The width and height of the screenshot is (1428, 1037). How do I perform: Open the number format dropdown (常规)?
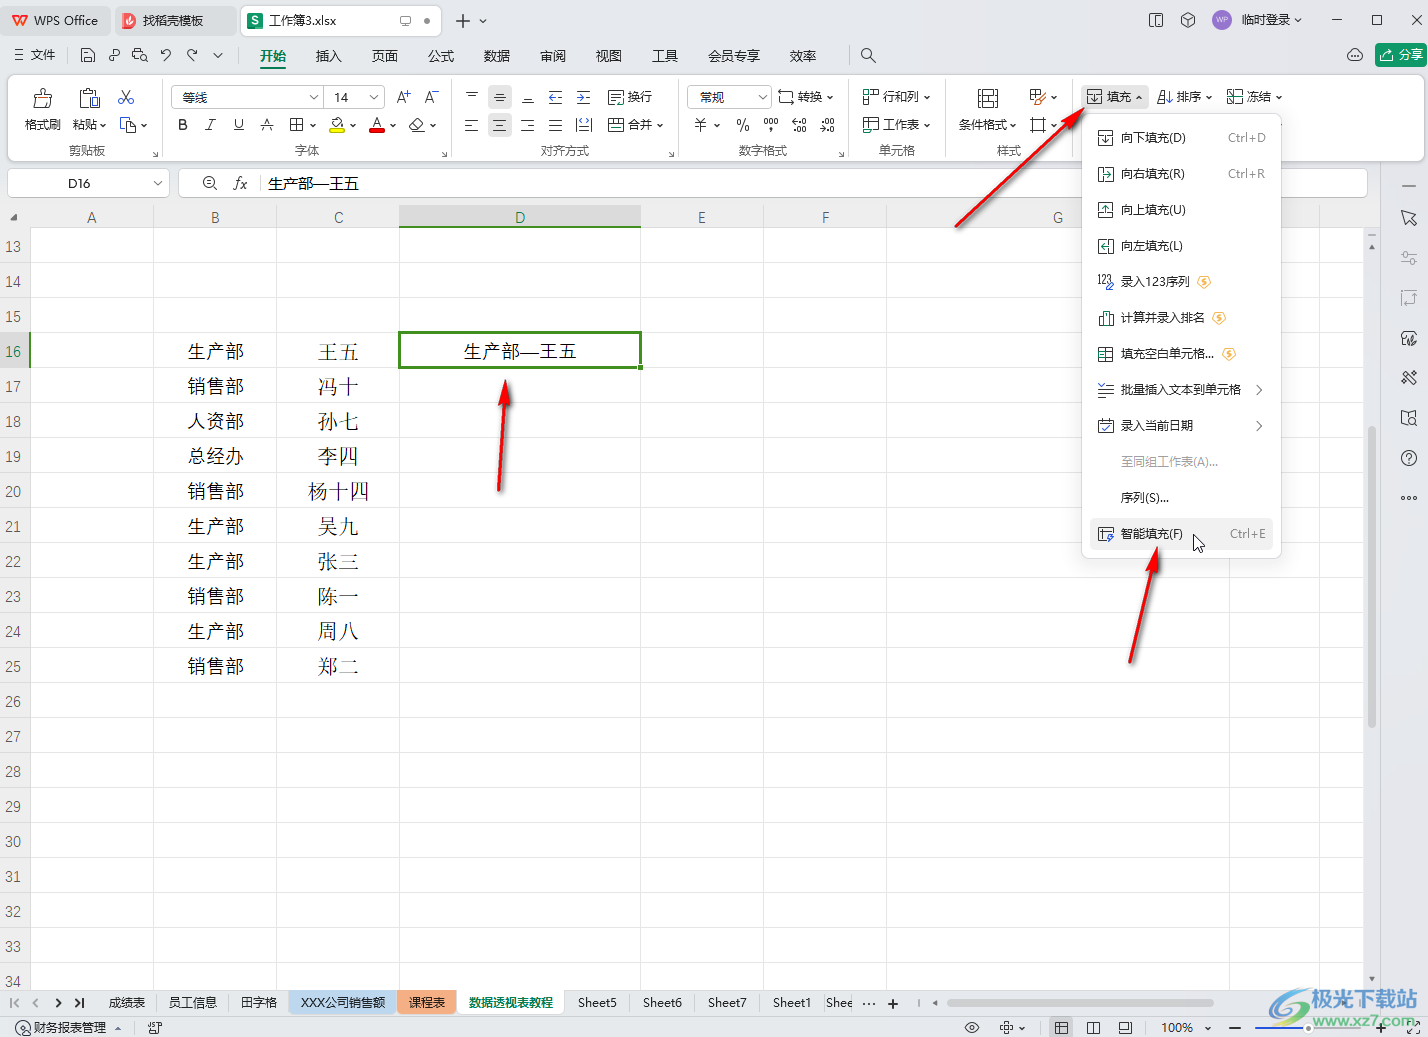point(762,97)
